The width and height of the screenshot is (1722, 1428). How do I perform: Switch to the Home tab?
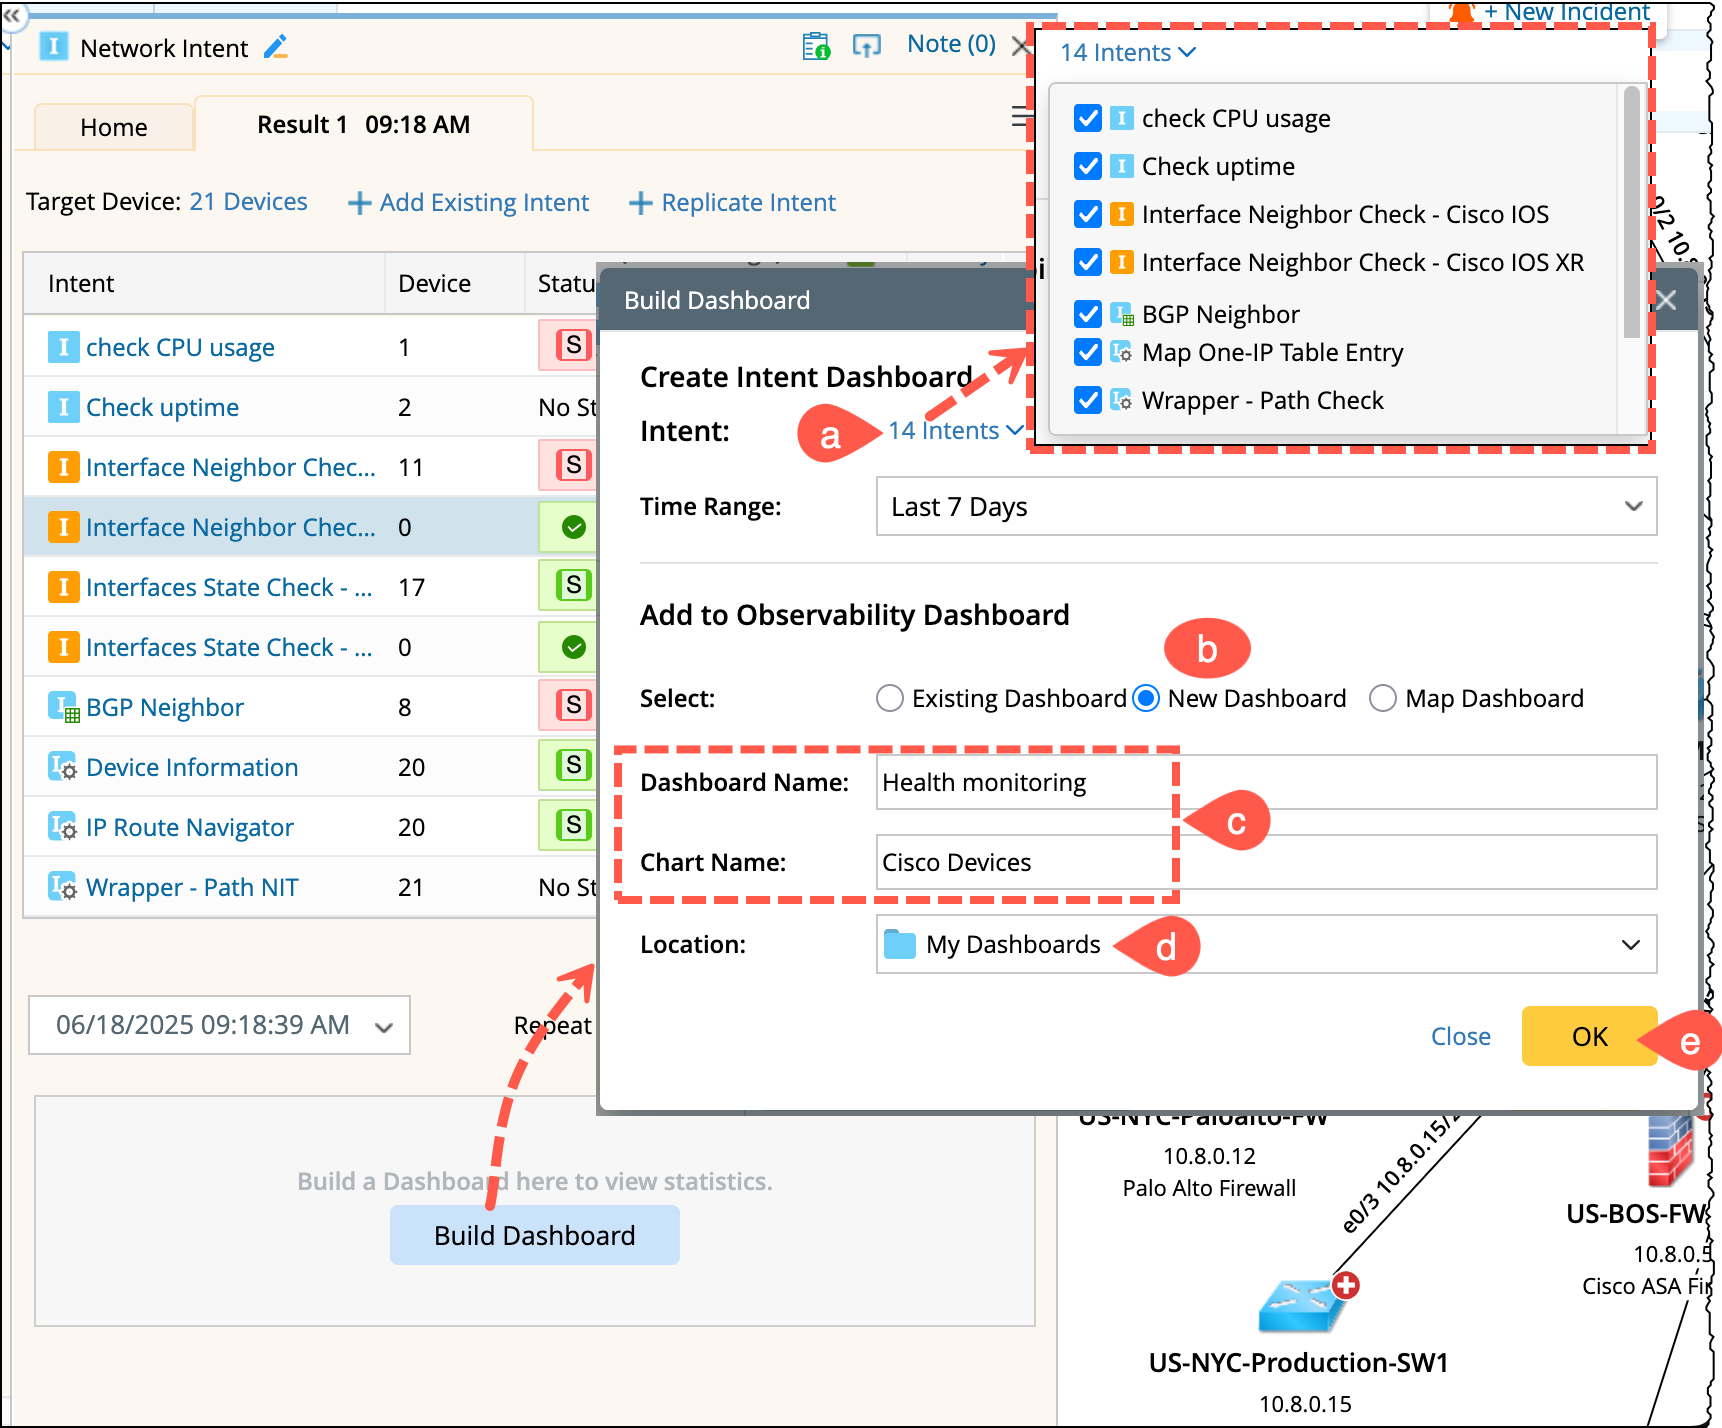point(114,127)
